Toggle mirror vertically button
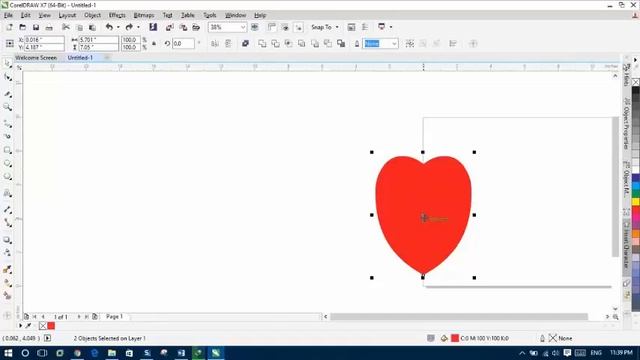The height and width of the screenshot is (360, 640). click(x=228, y=44)
